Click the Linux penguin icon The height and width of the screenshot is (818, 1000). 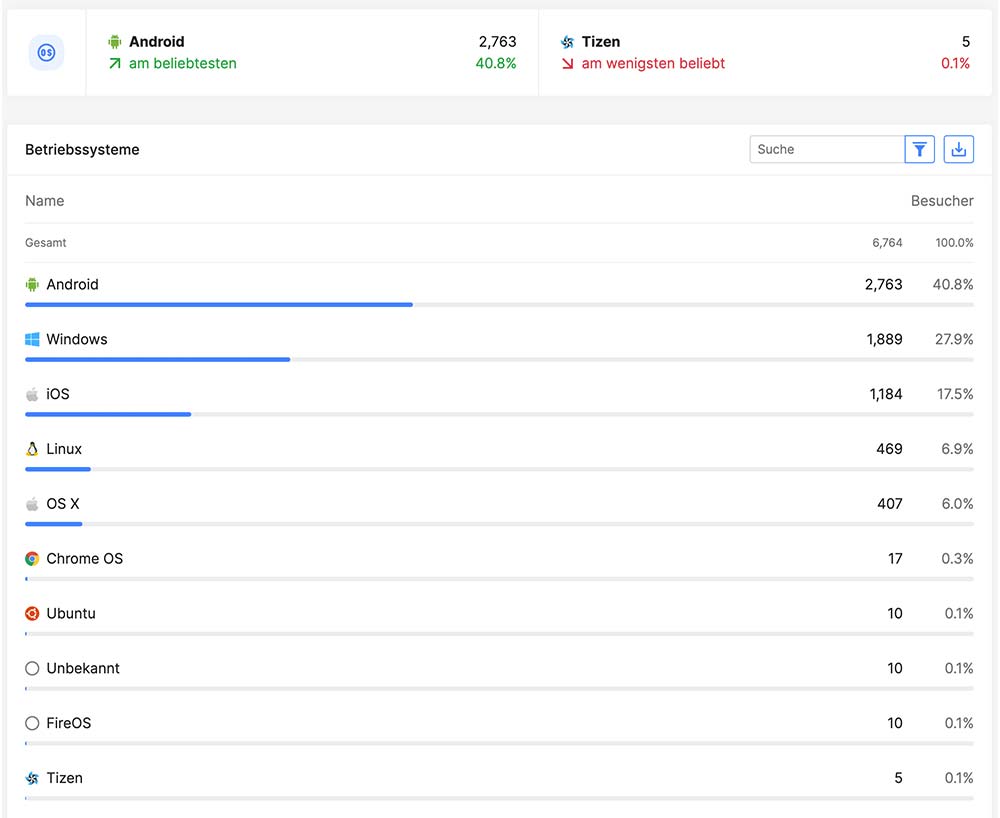click(32, 449)
